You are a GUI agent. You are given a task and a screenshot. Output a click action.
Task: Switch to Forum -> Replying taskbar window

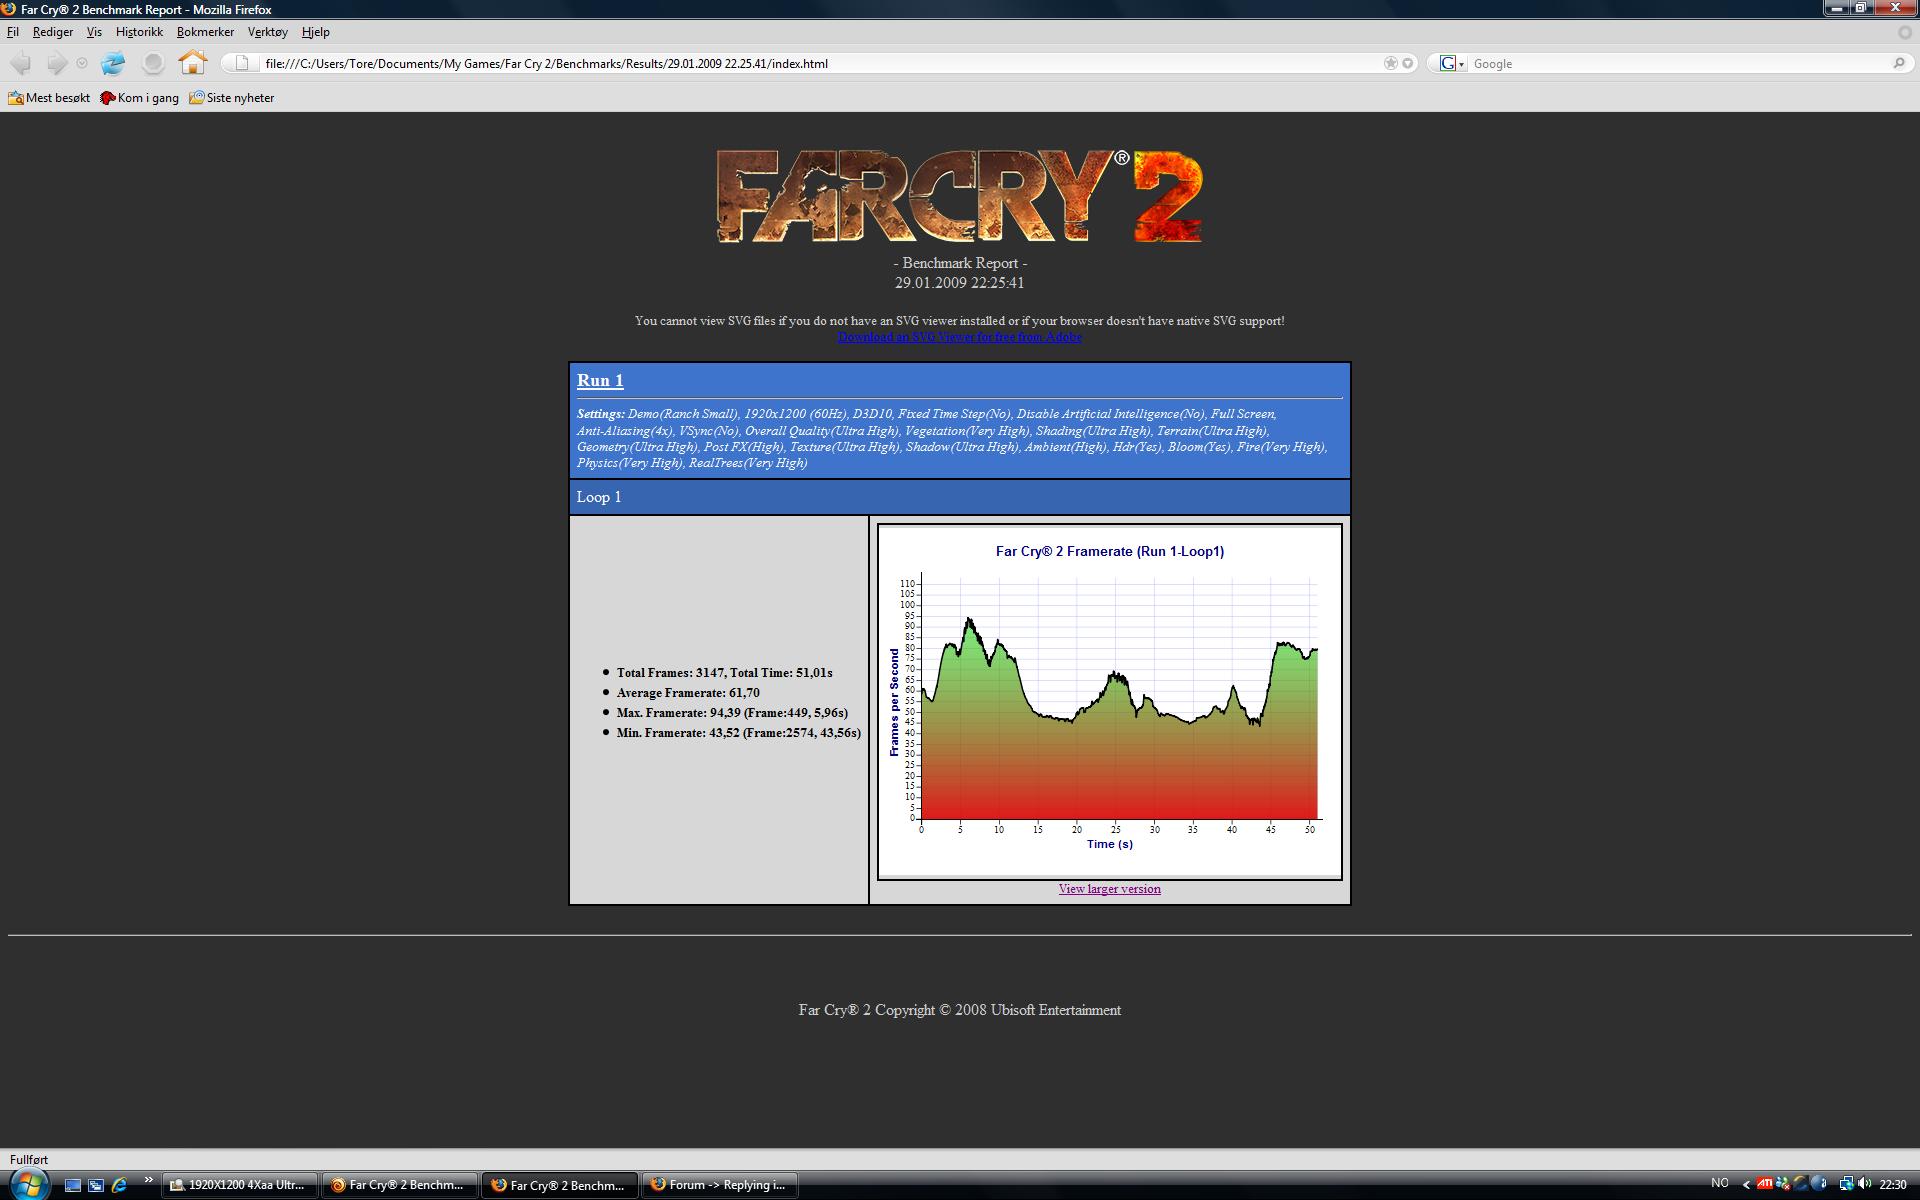[719, 1185]
